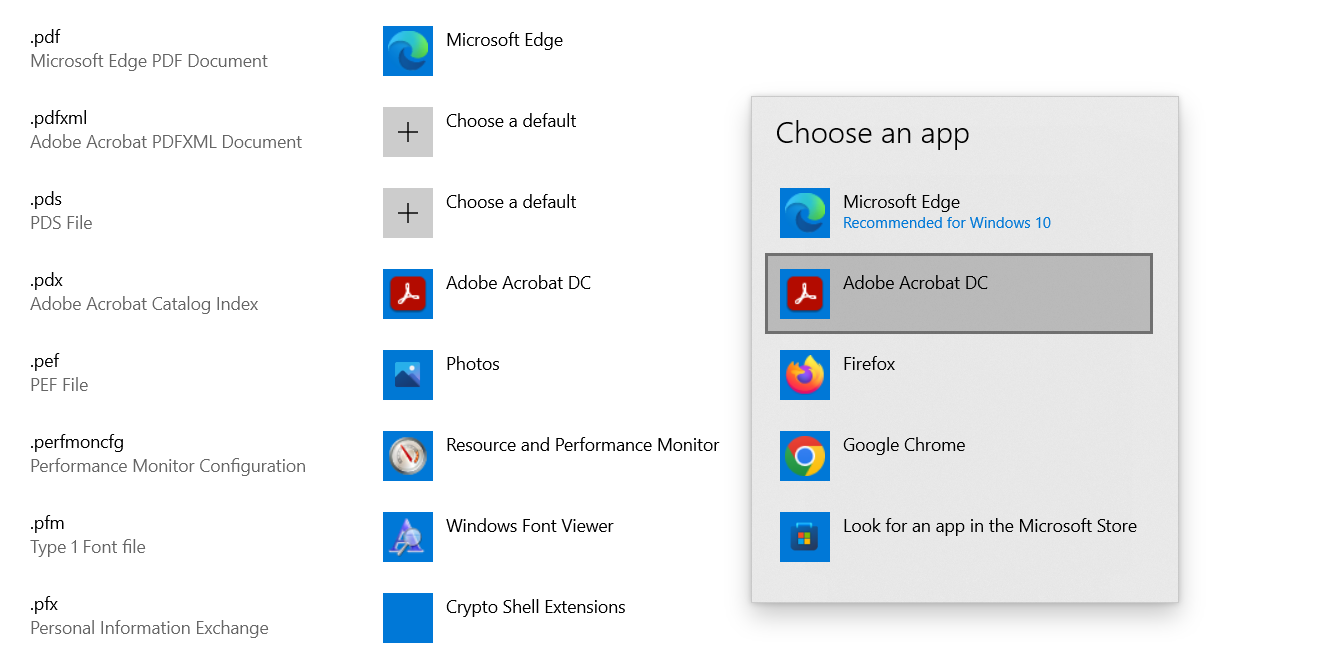Click Adobe Acrobat Catalog Index description

tap(144, 304)
